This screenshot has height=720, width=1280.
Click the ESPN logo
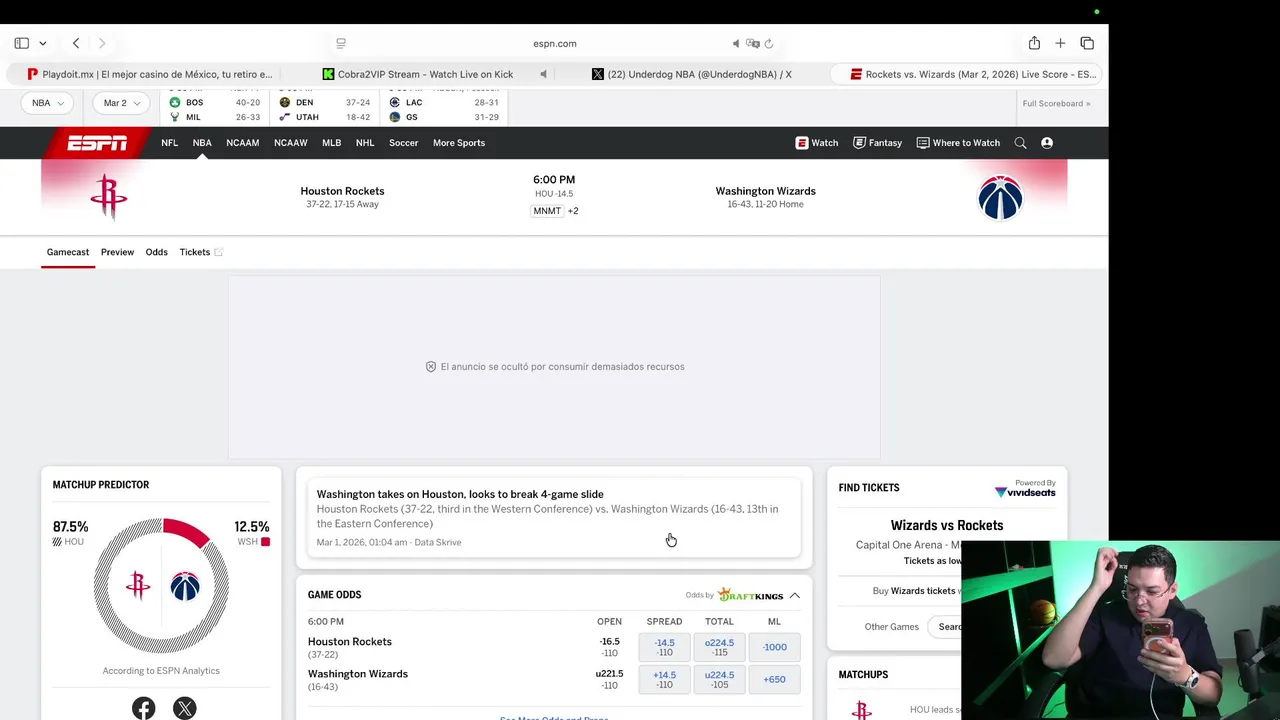(97, 143)
